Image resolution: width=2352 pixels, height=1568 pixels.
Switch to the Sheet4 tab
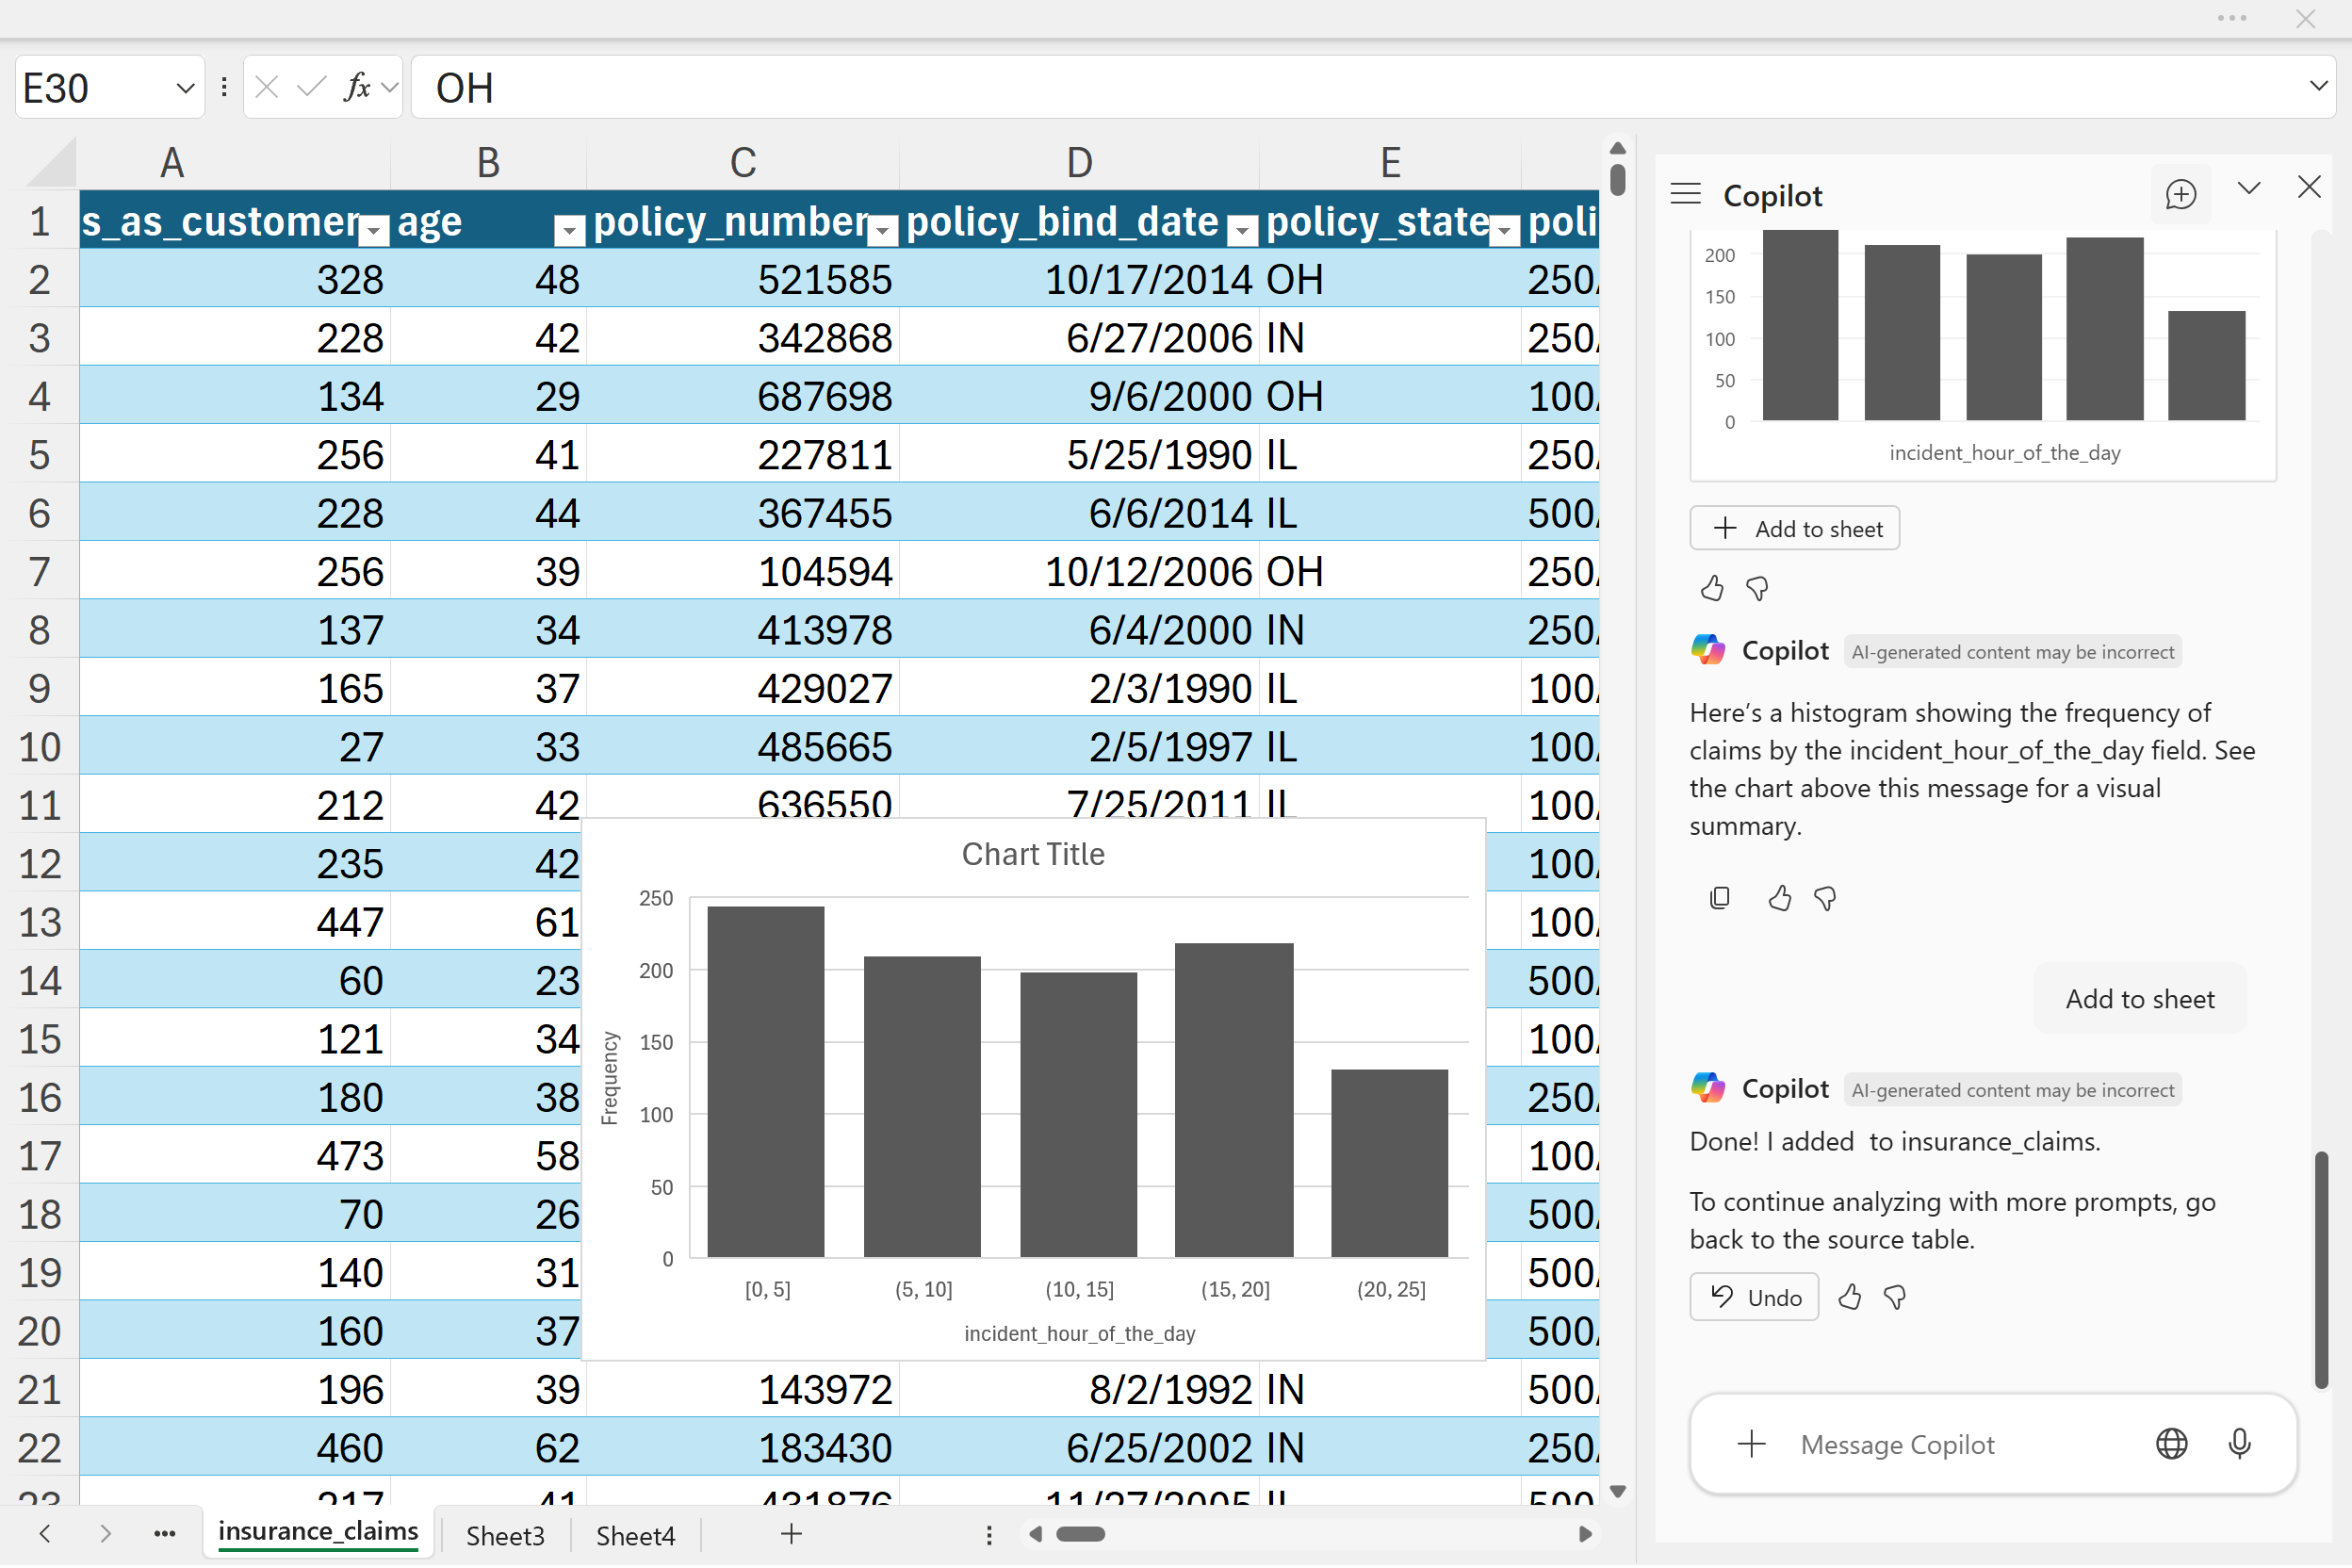pos(635,1536)
